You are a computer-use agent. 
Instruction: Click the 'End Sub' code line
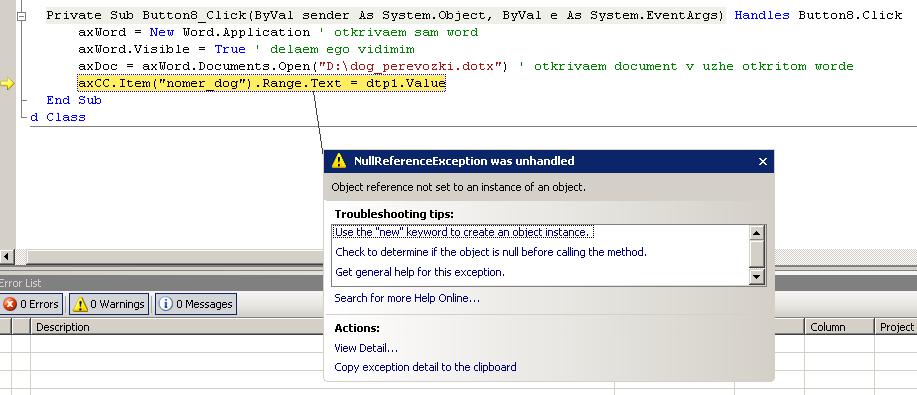coord(74,100)
